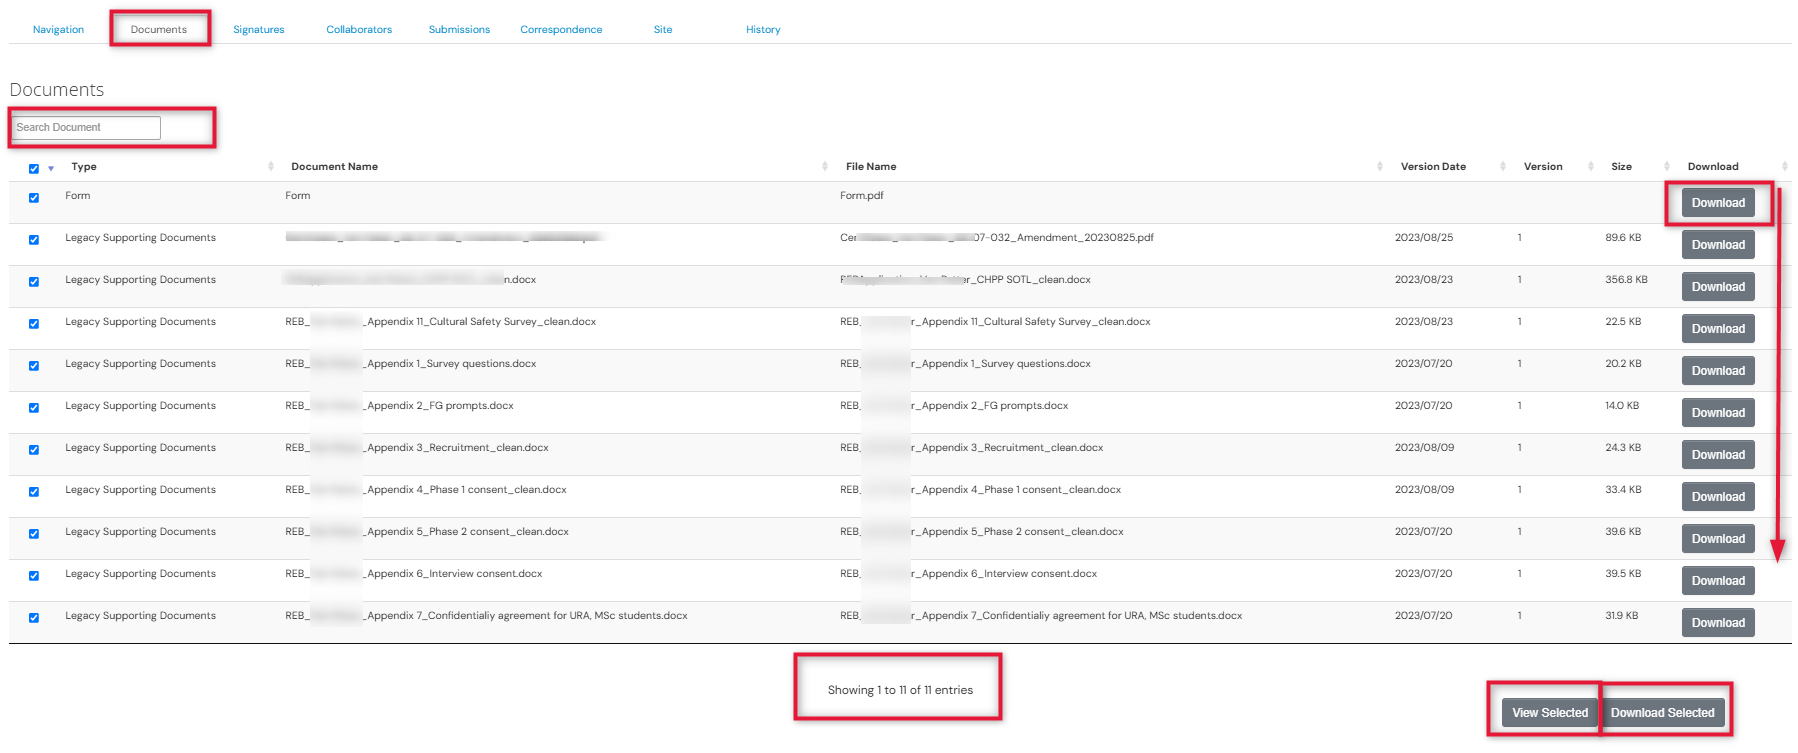This screenshot has height=753, width=1798.
Task: Download the Amendment_20230825.pdf file
Action: [1718, 245]
